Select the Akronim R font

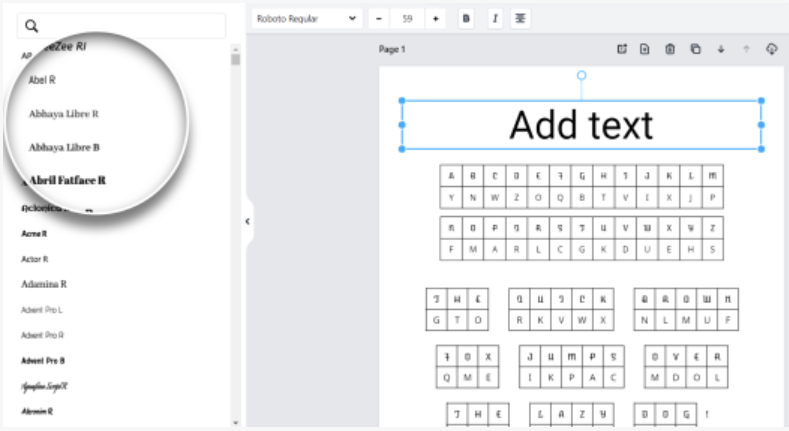[x=37, y=411]
